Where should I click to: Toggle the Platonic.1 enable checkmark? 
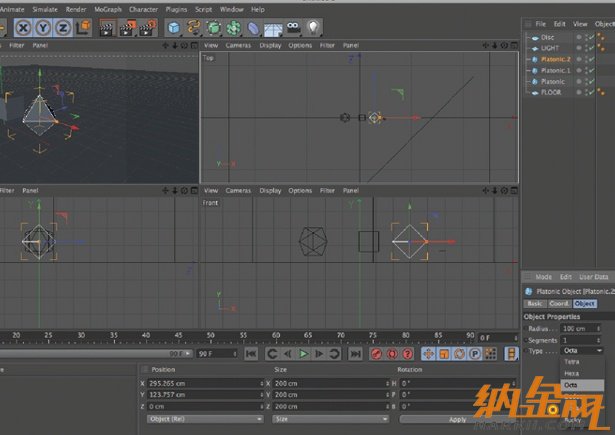click(x=591, y=70)
